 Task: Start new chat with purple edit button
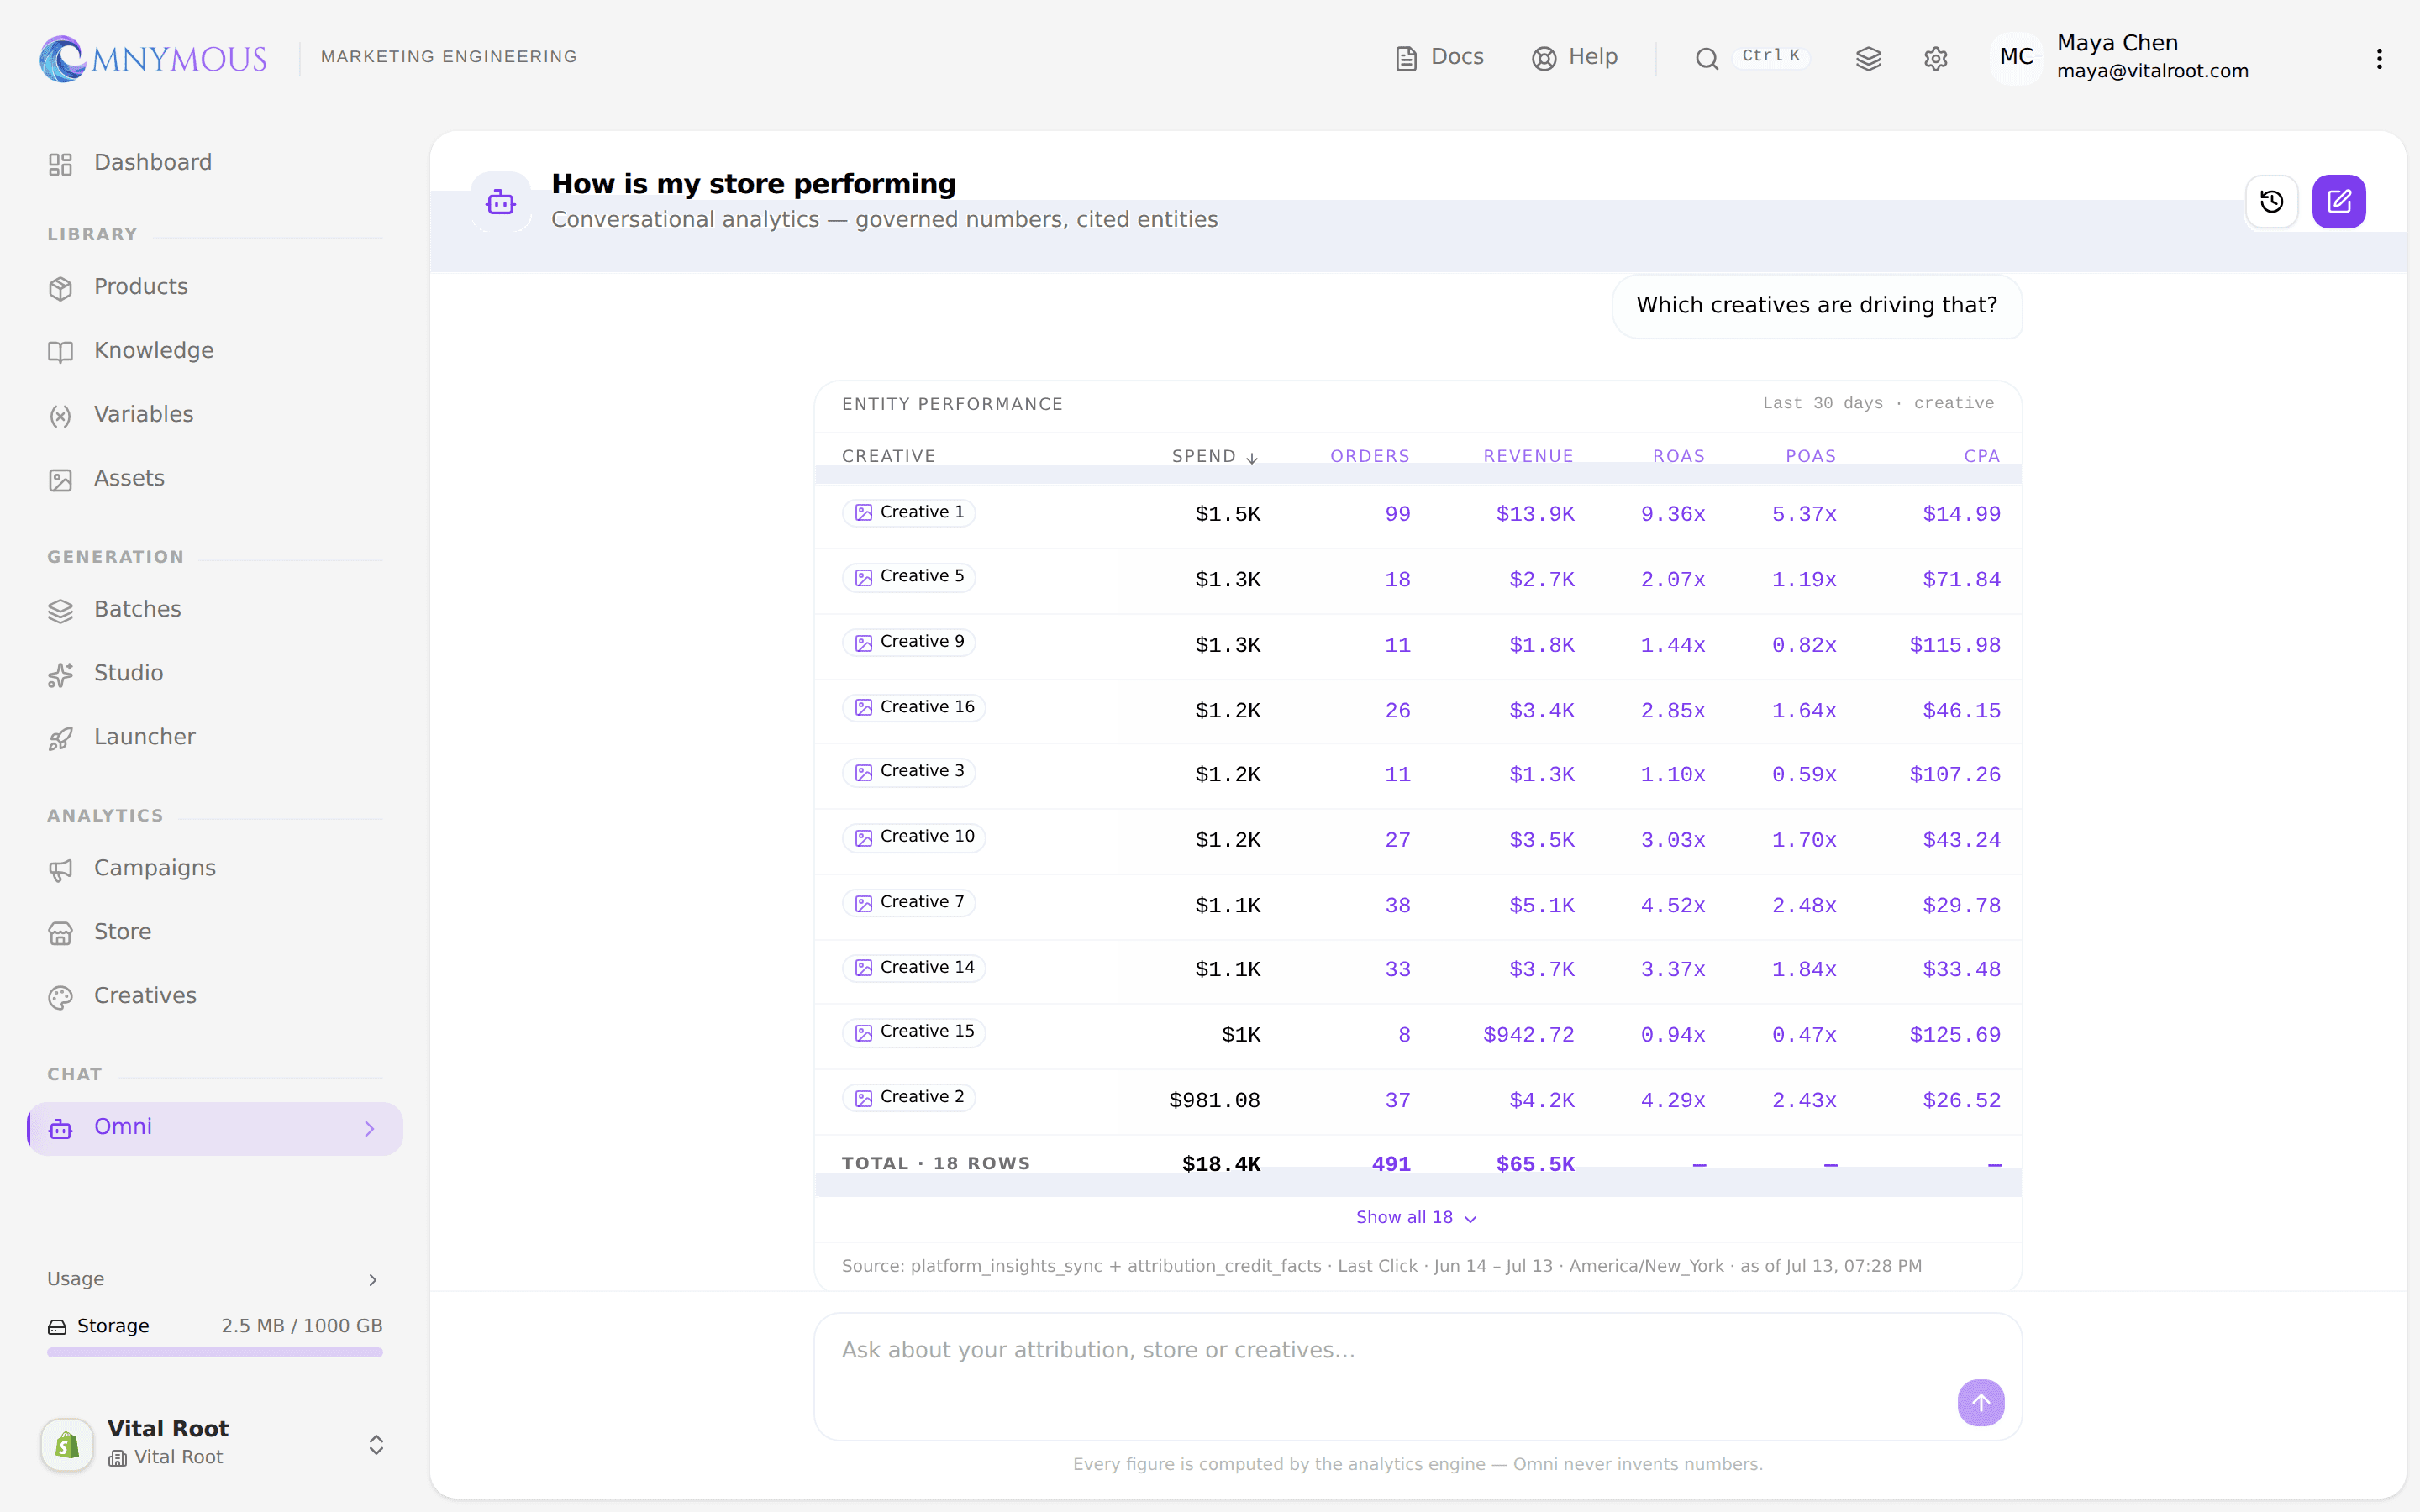pos(2338,202)
